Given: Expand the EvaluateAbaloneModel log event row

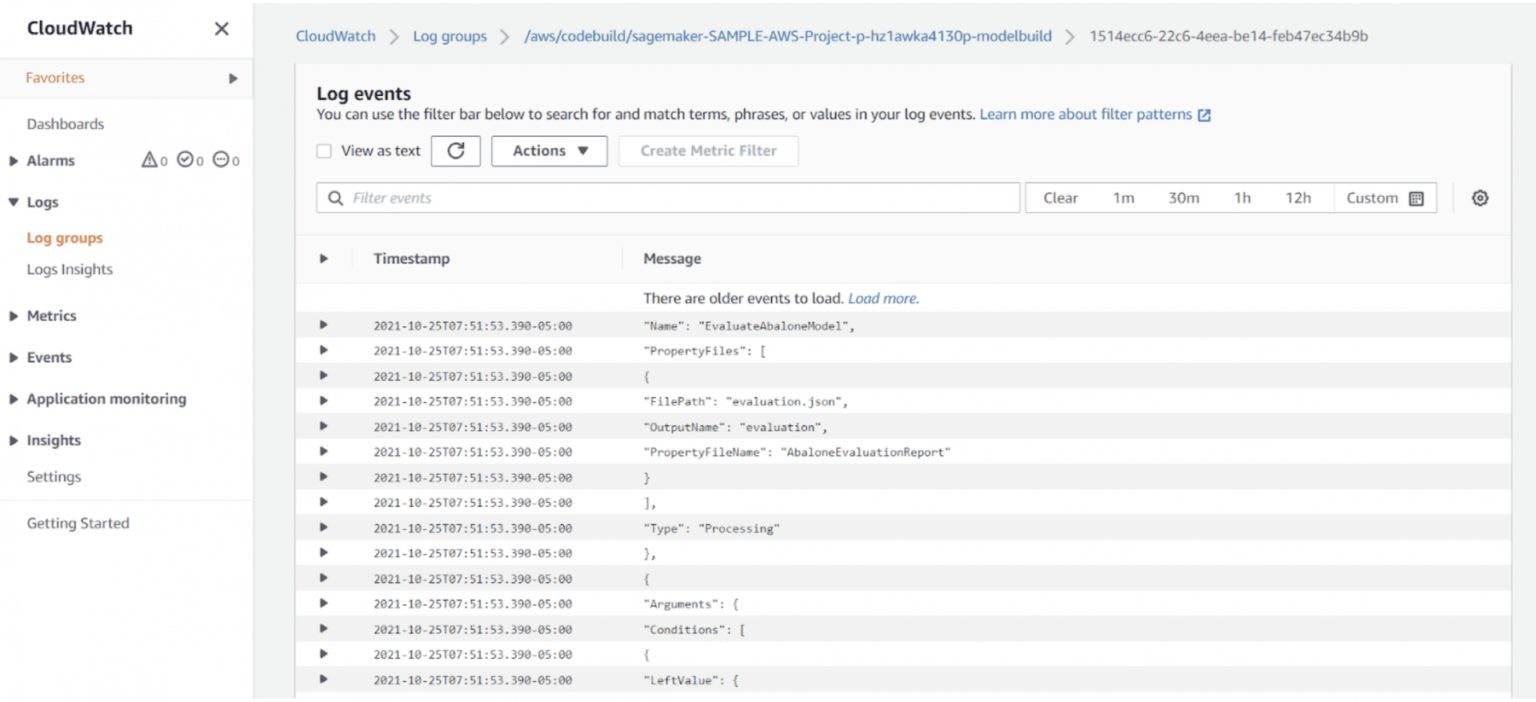Looking at the screenshot, I should tap(323, 325).
